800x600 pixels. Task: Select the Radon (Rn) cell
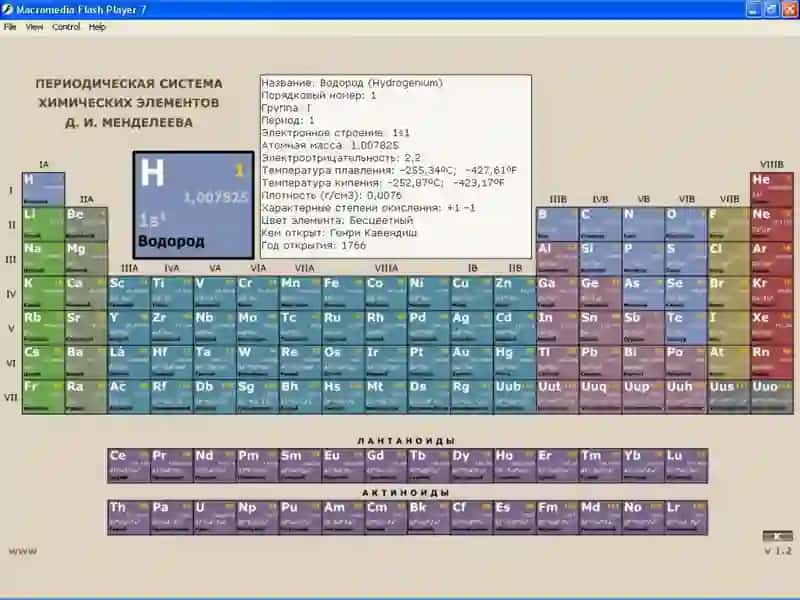(772, 363)
